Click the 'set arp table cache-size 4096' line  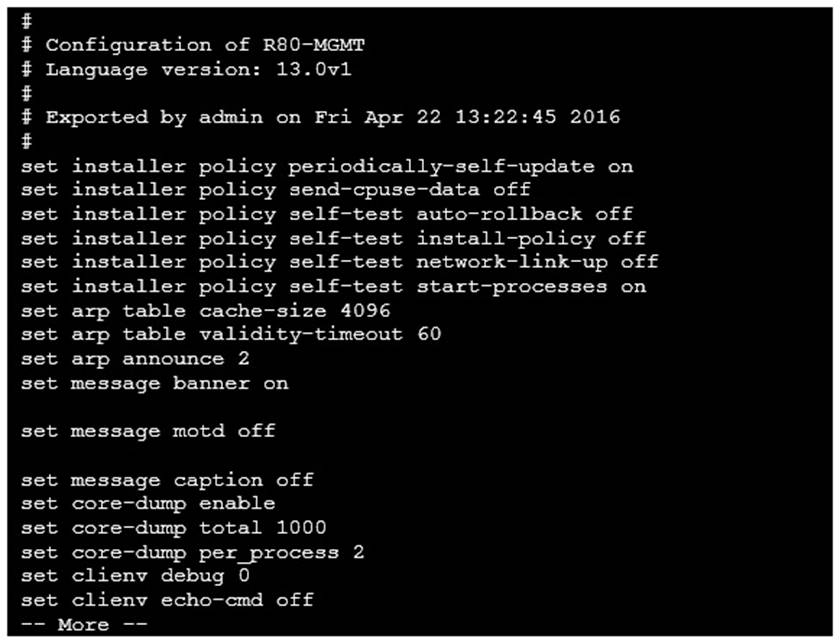coord(205,310)
